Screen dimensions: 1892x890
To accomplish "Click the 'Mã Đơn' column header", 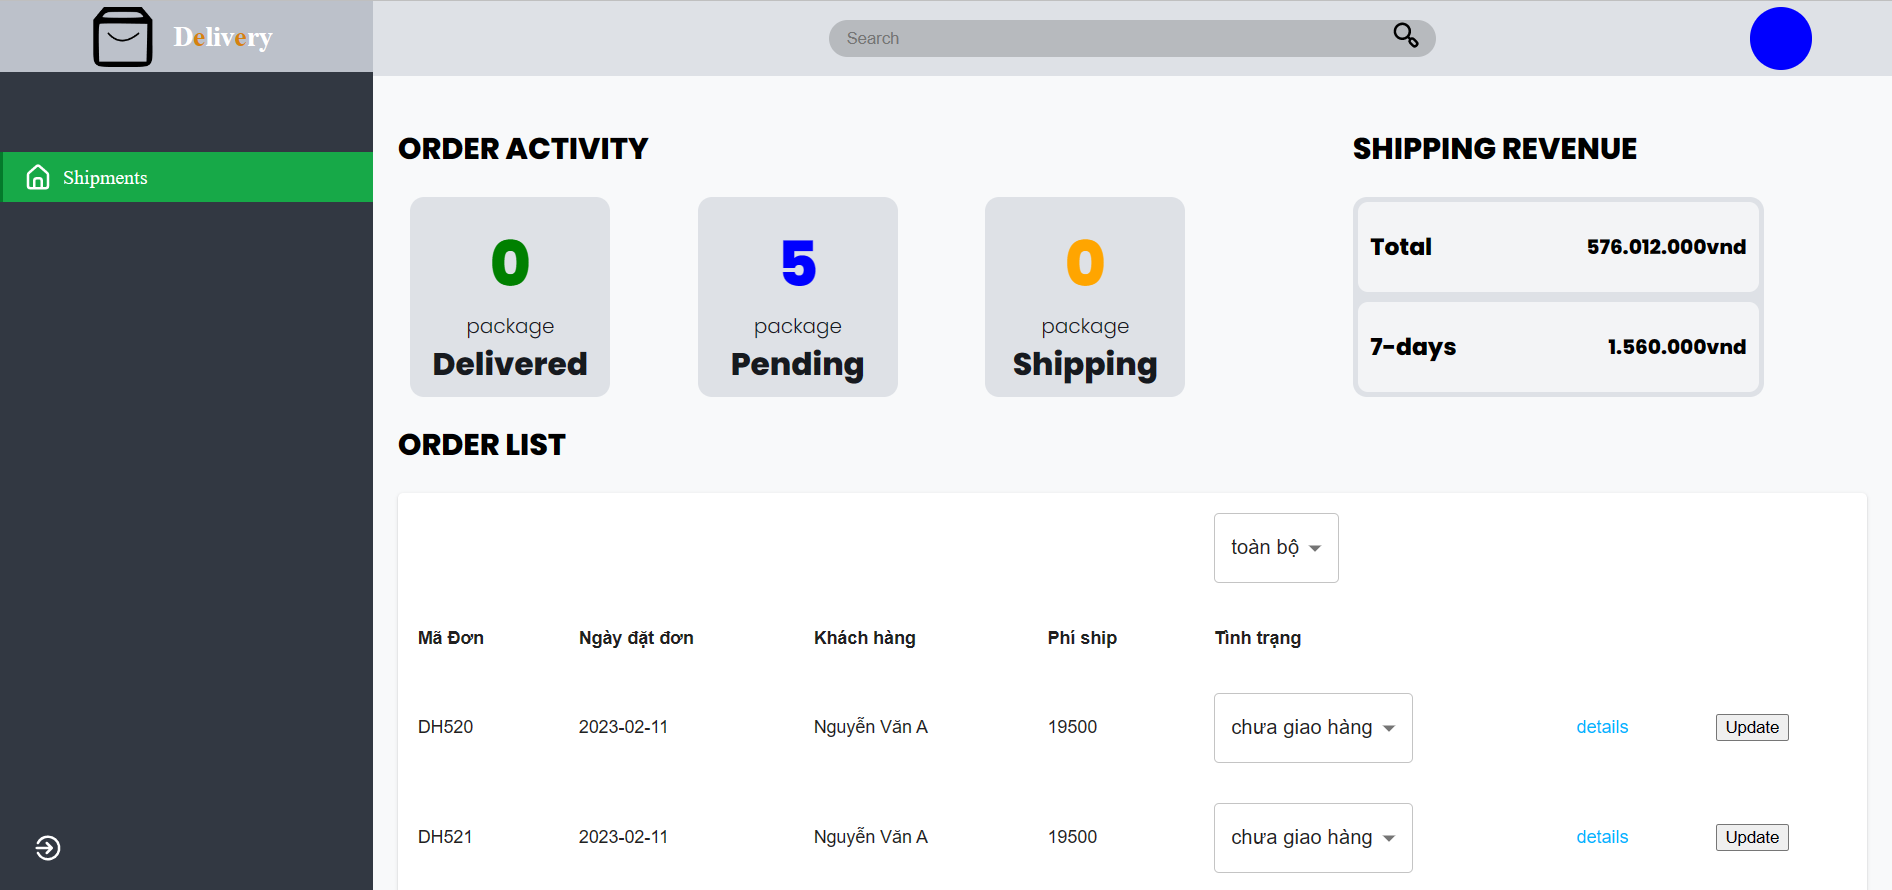I will (x=451, y=638).
